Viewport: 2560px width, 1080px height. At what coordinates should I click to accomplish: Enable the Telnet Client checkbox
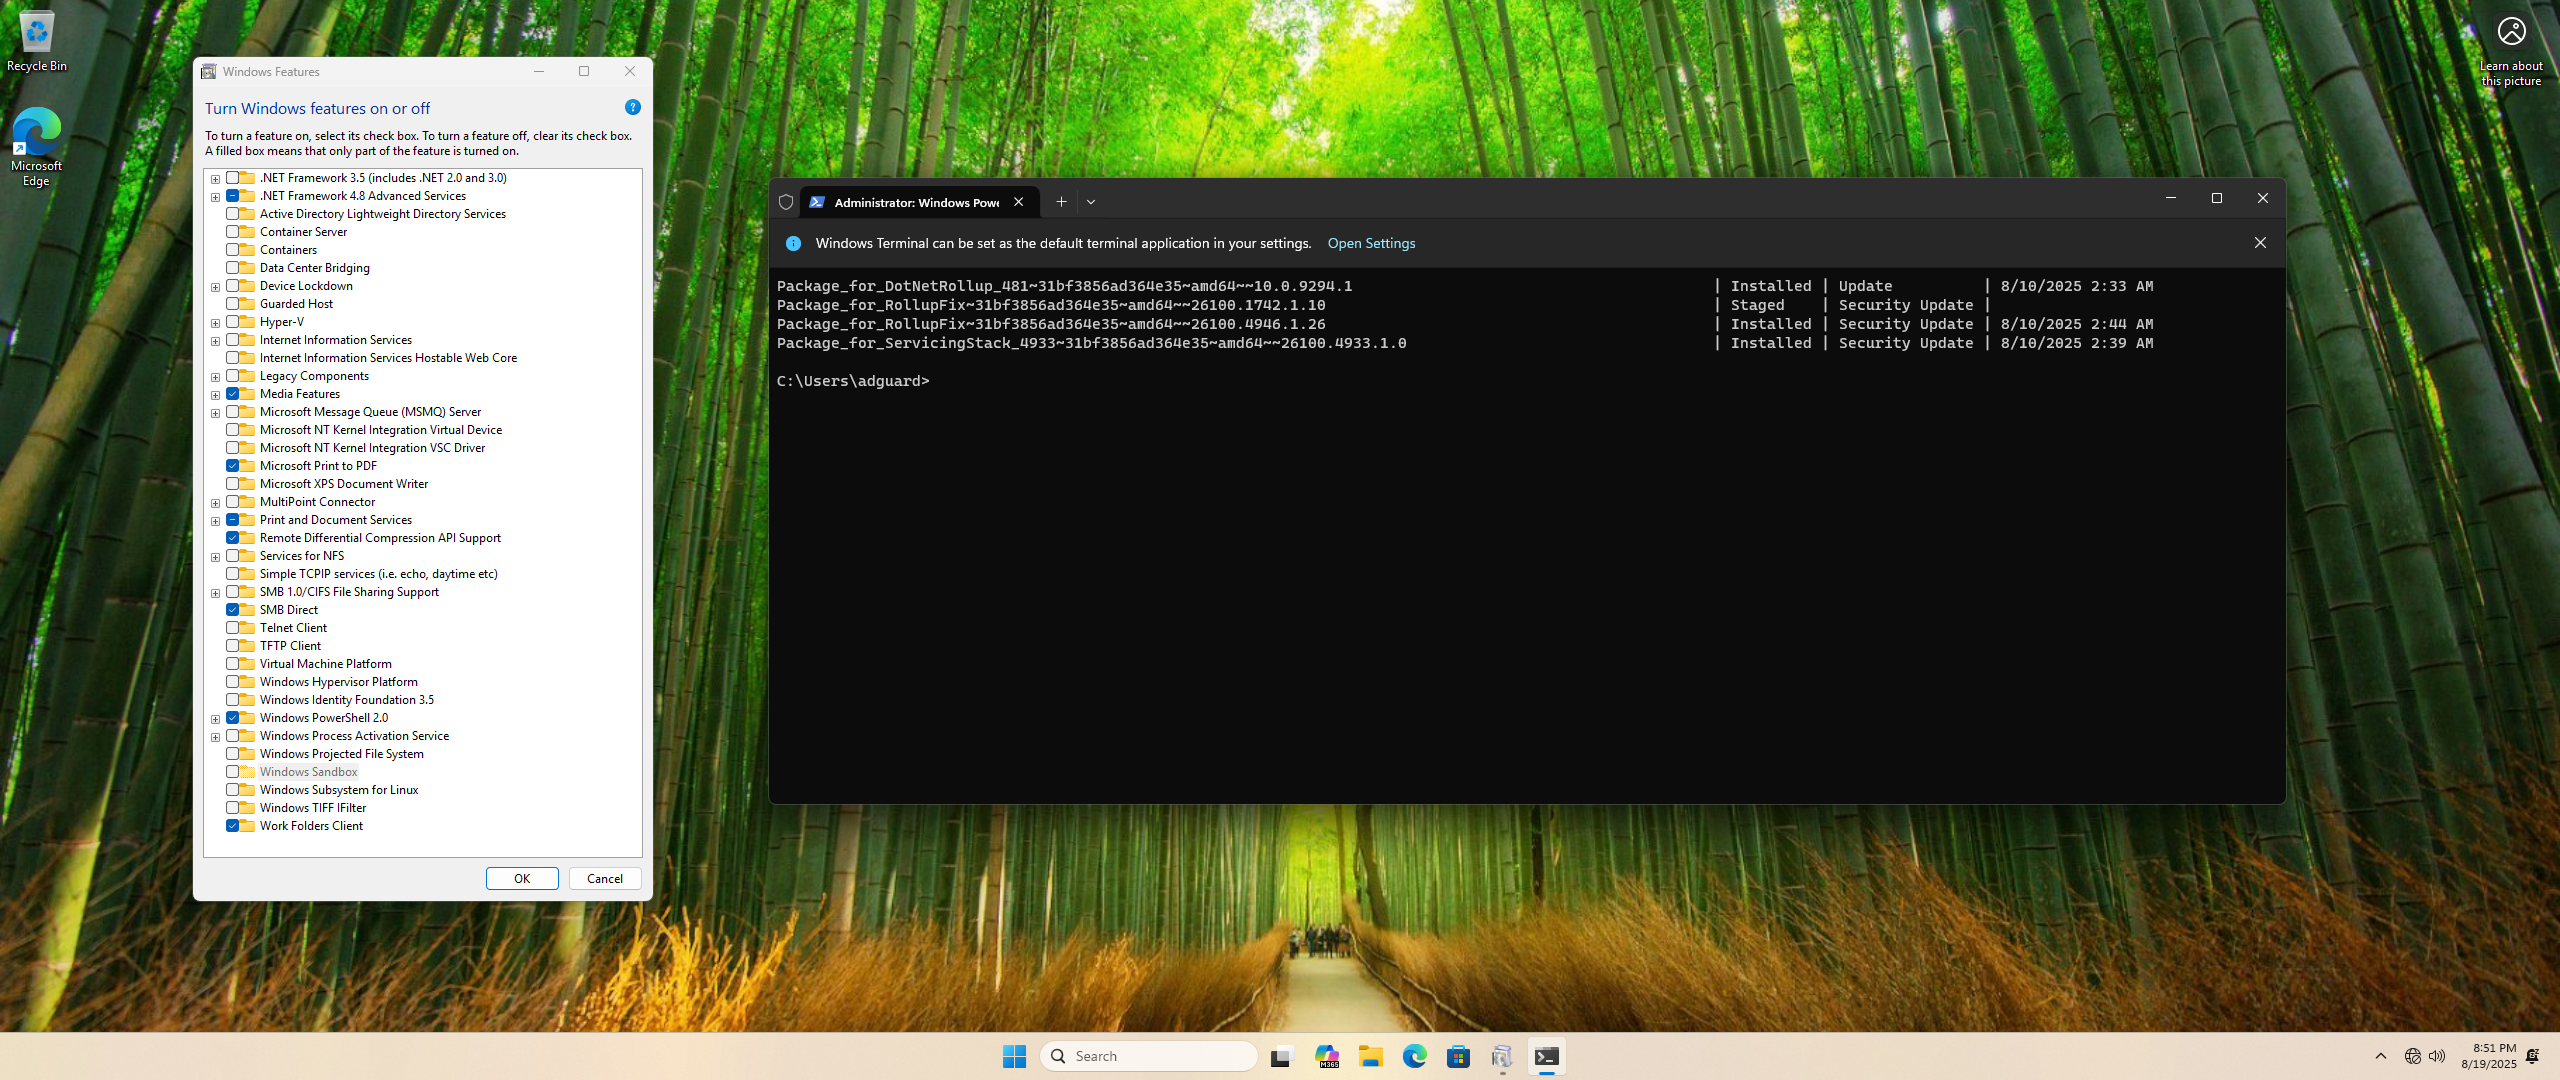pyautogui.click(x=232, y=628)
